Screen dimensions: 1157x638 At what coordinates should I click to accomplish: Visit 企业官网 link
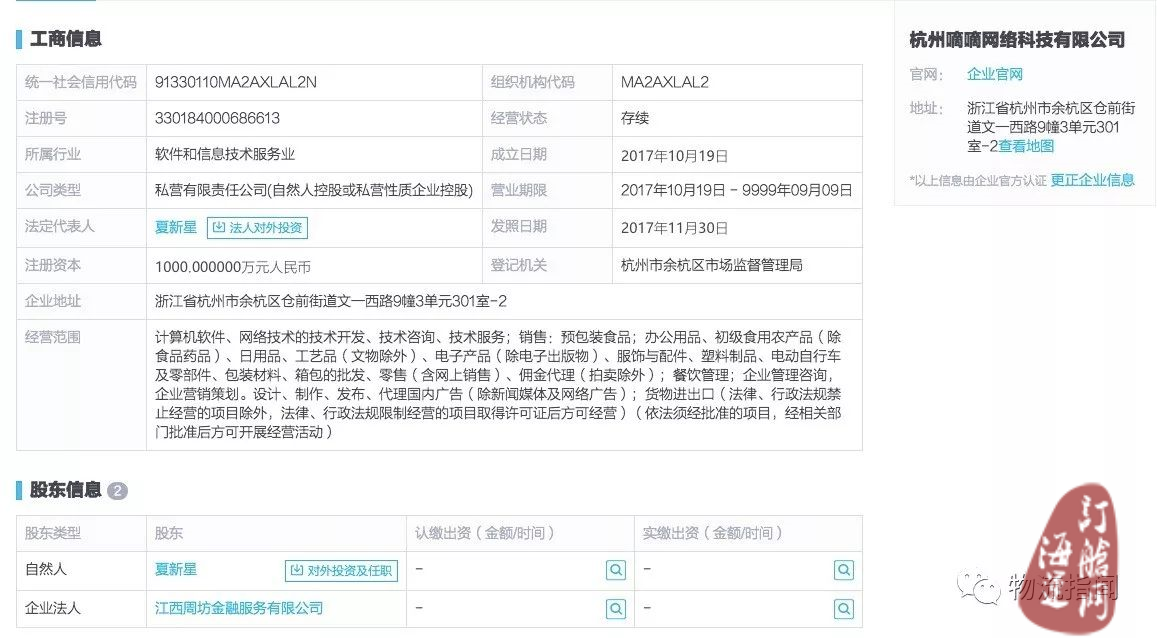[995, 74]
